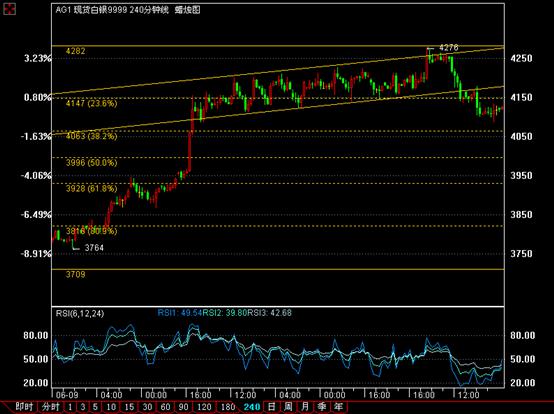Click the left RSI 80.00 scale label
This screenshot has width=554, height=414.
[36, 336]
